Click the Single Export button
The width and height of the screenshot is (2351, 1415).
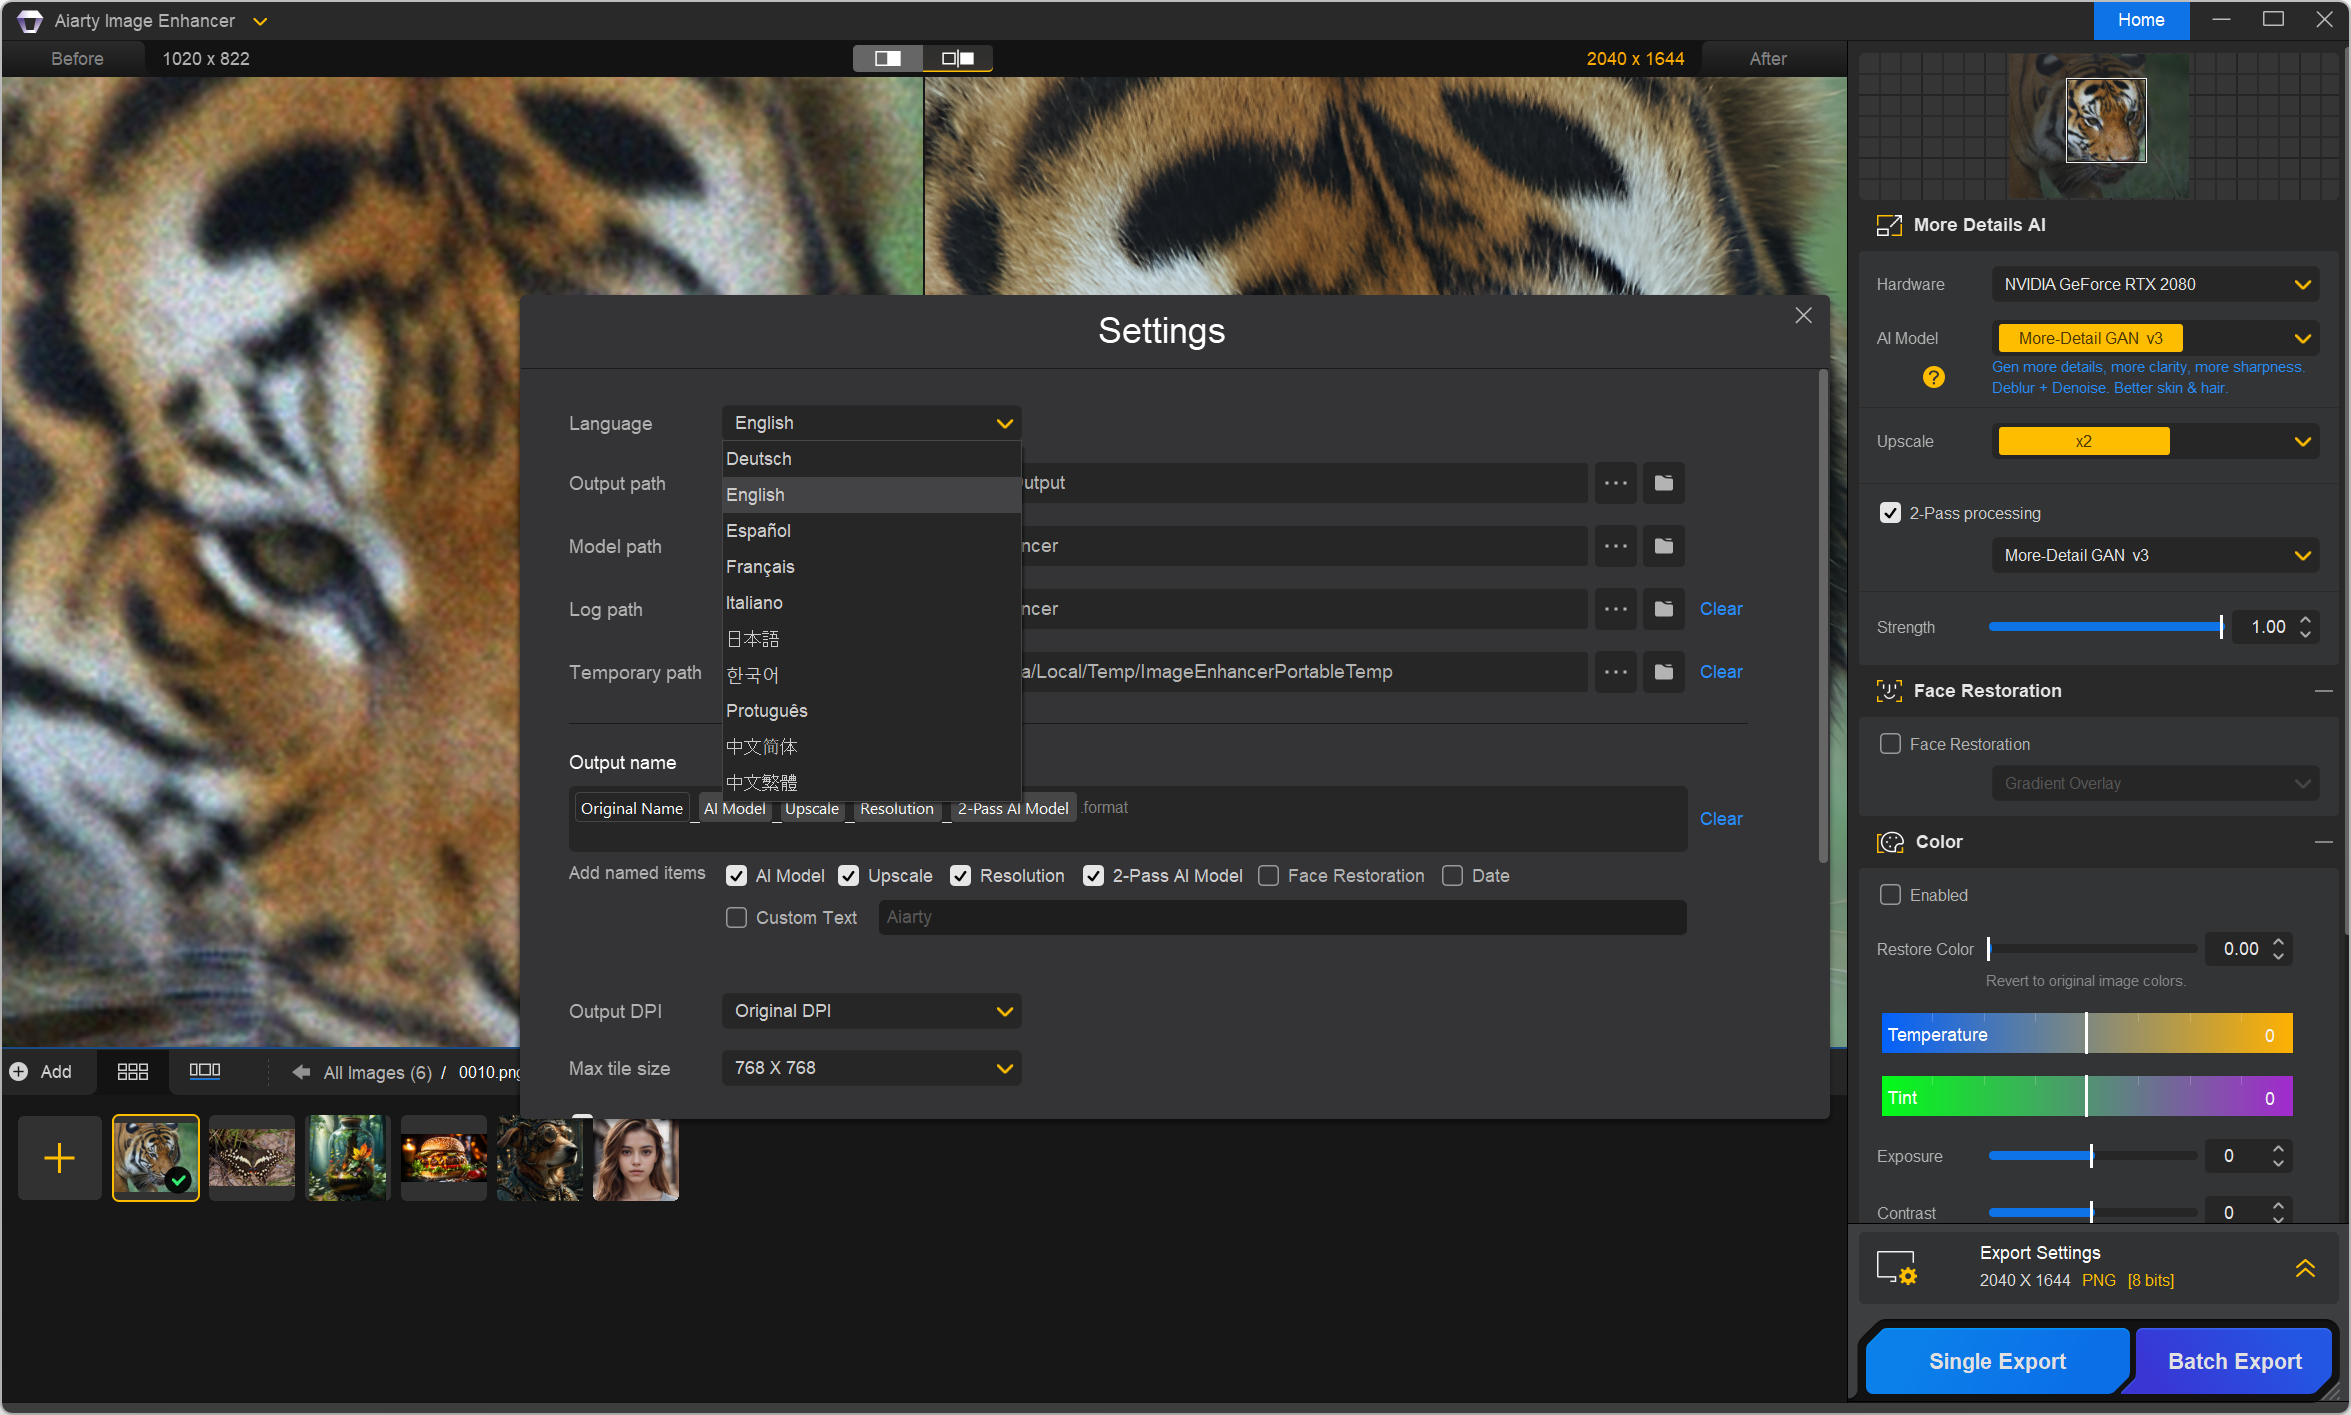pos(1996,1361)
